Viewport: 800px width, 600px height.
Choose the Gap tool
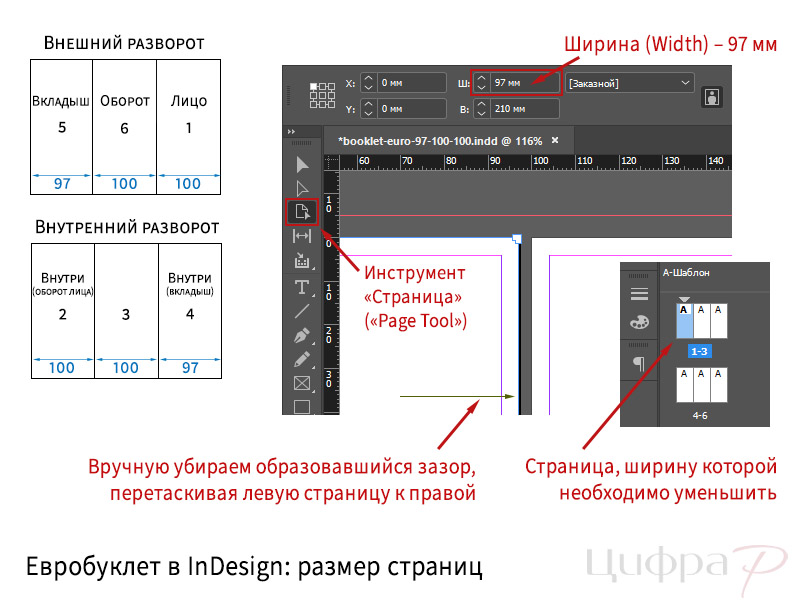click(302, 236)
